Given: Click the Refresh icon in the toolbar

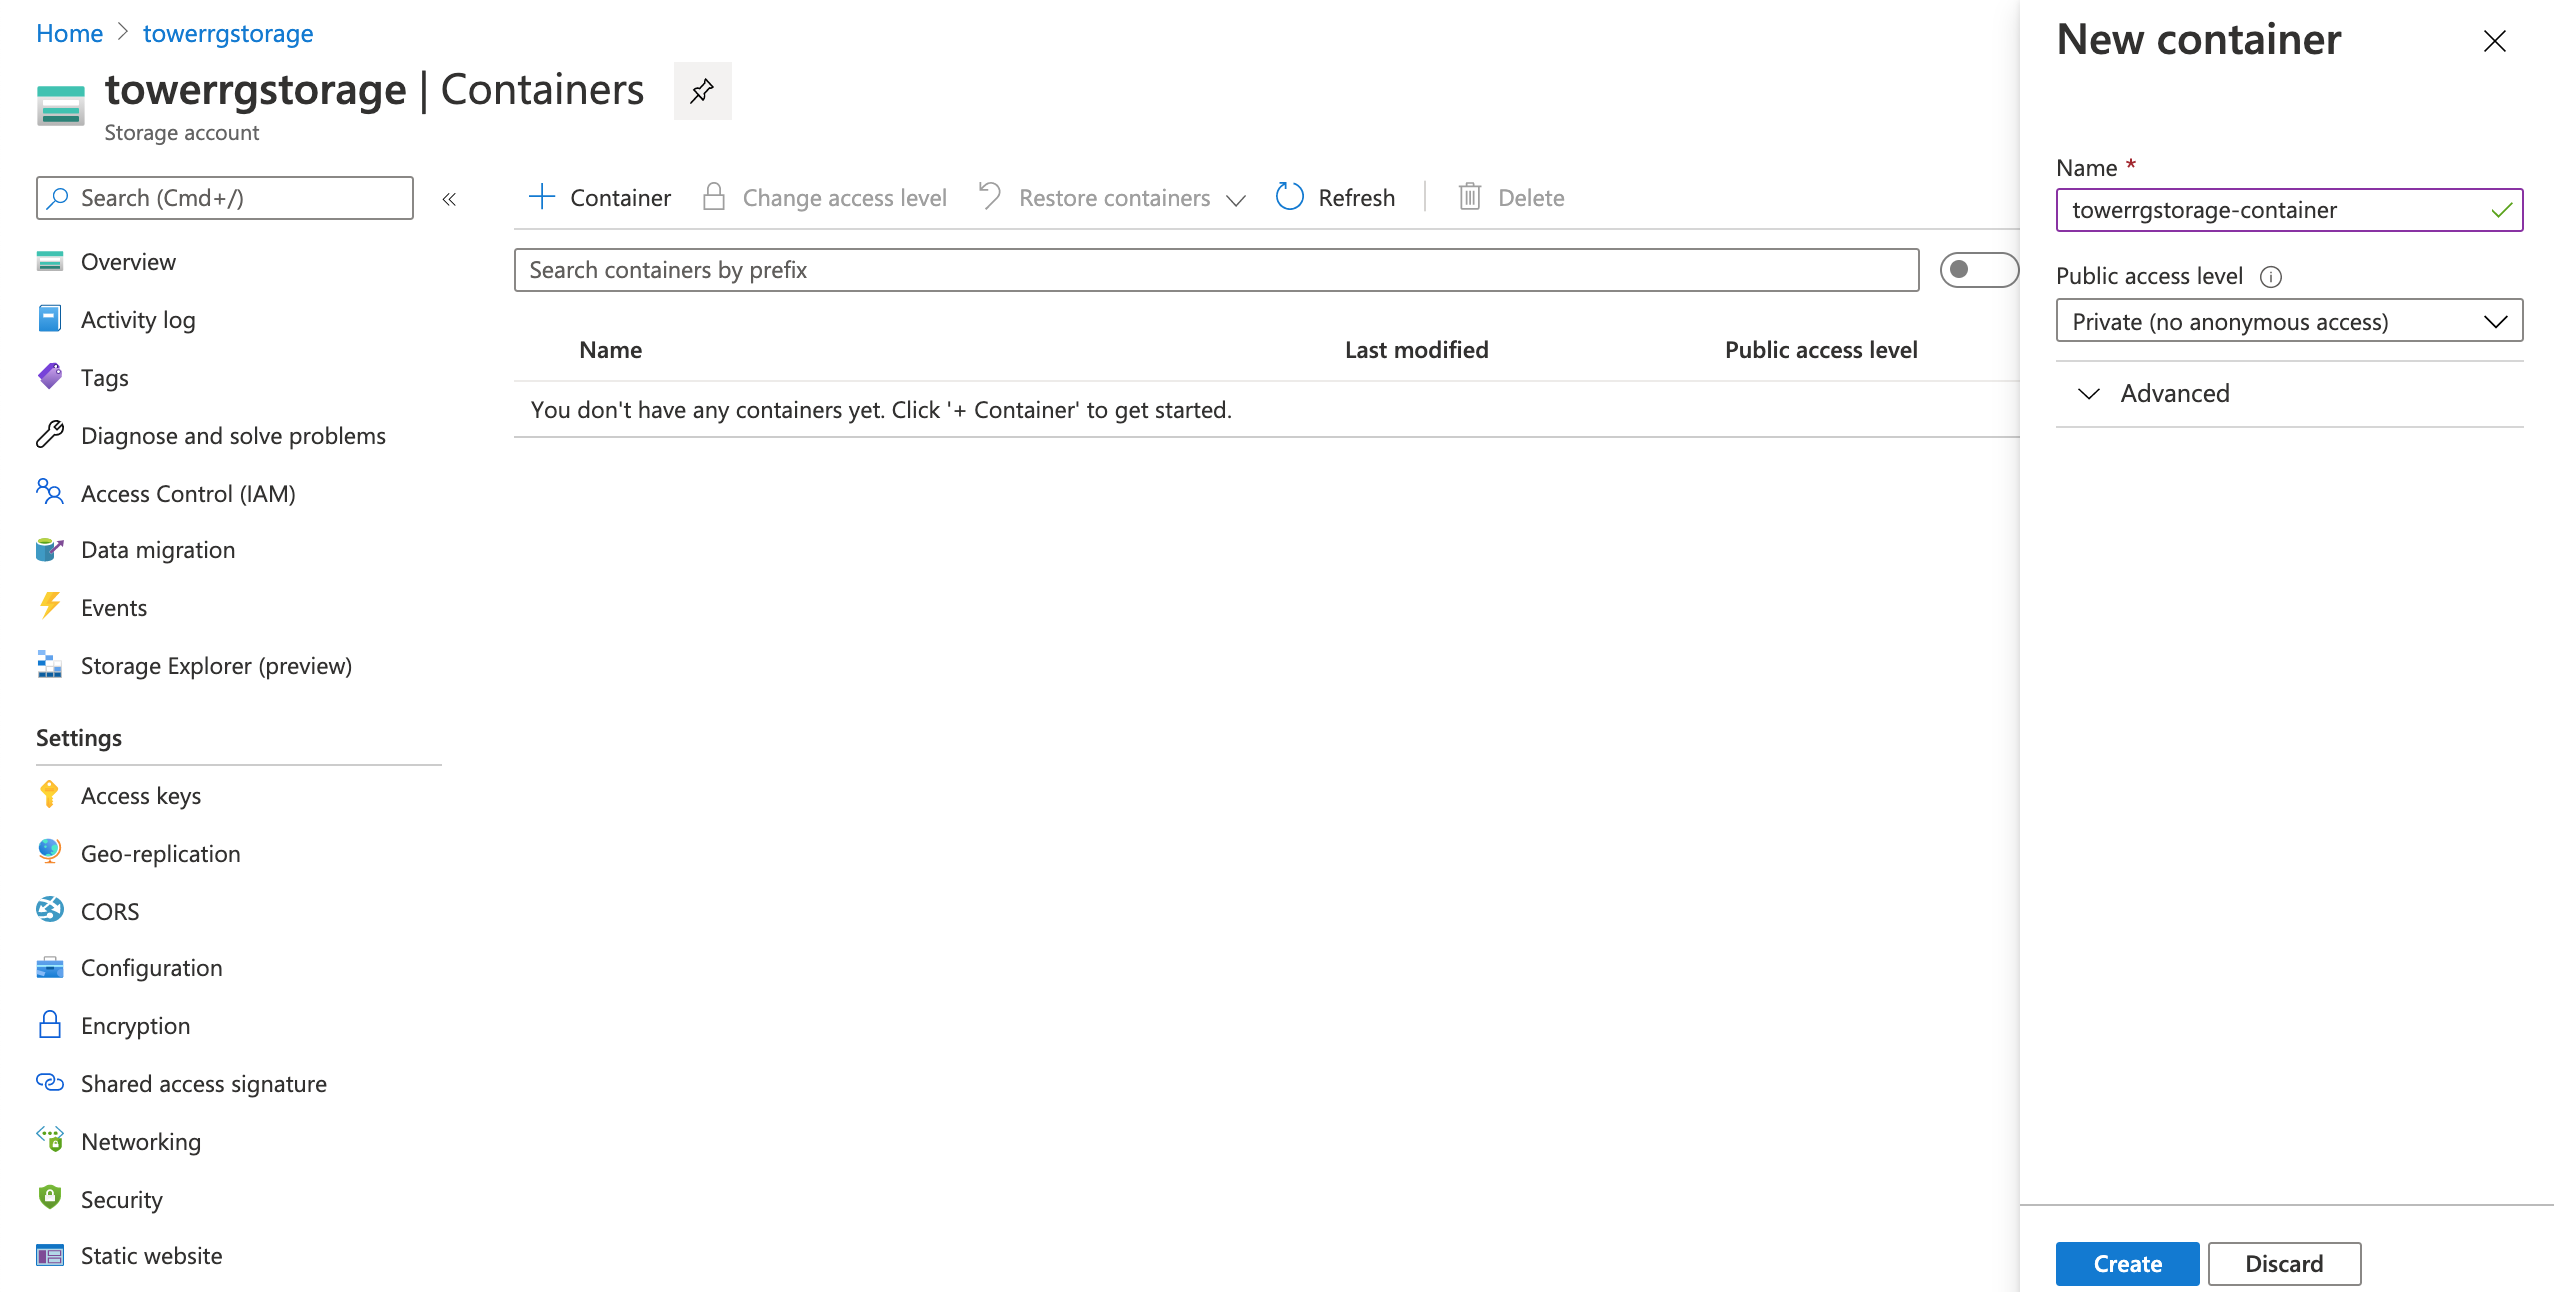Looking at the screenshot, I should (1290, 197).
